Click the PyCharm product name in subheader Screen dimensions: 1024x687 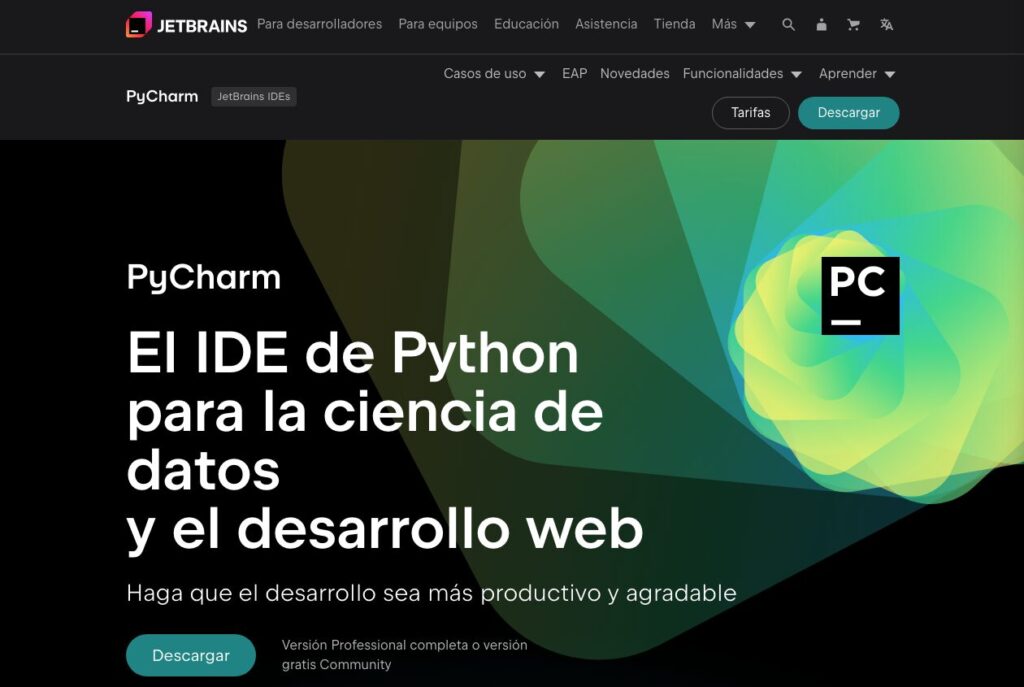[162, 97]
